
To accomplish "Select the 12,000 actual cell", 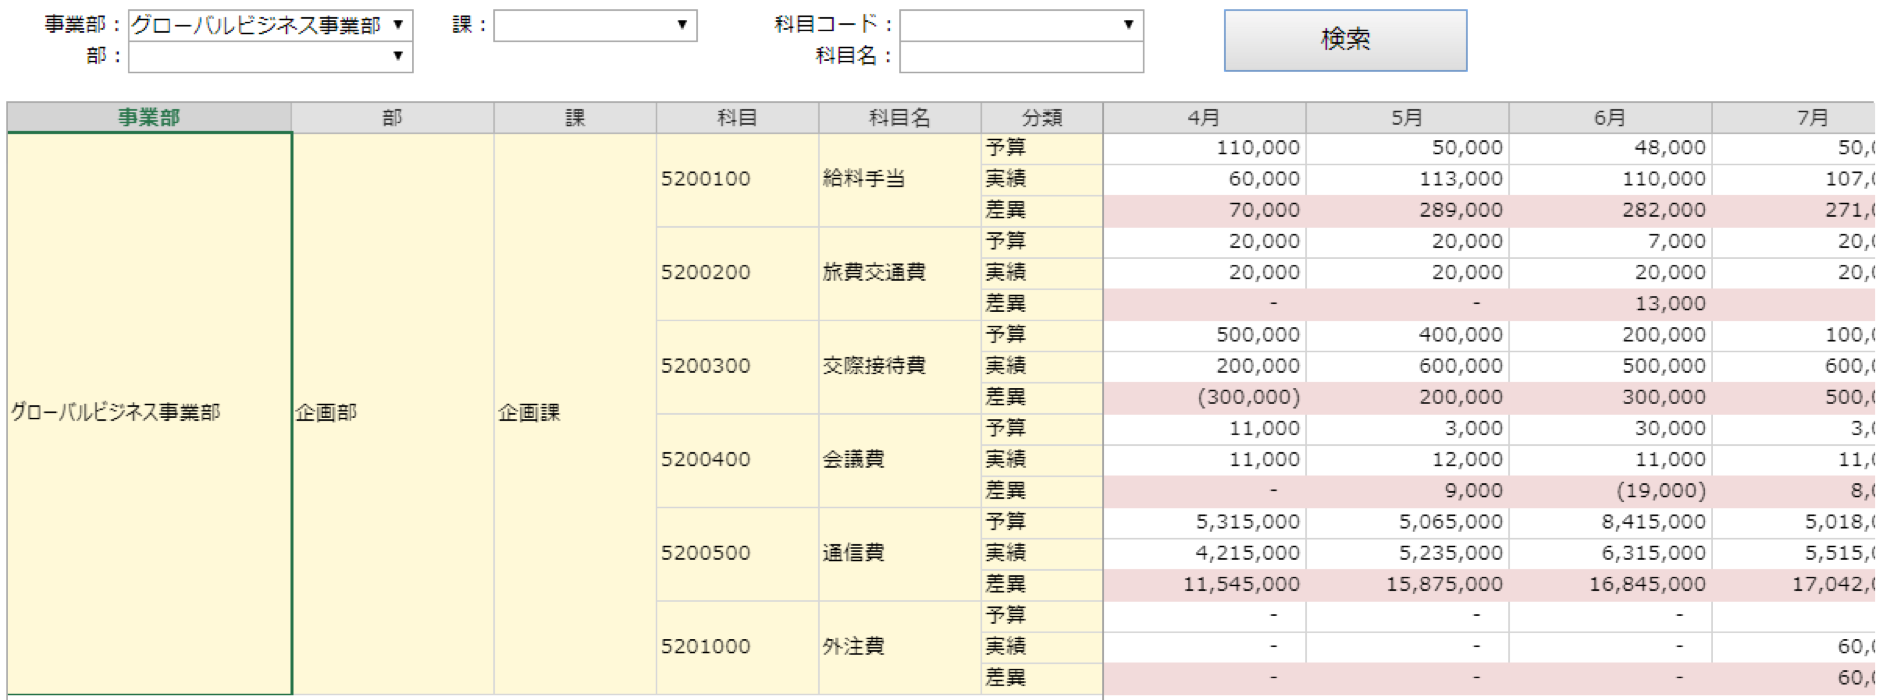I will (1407, 459).
